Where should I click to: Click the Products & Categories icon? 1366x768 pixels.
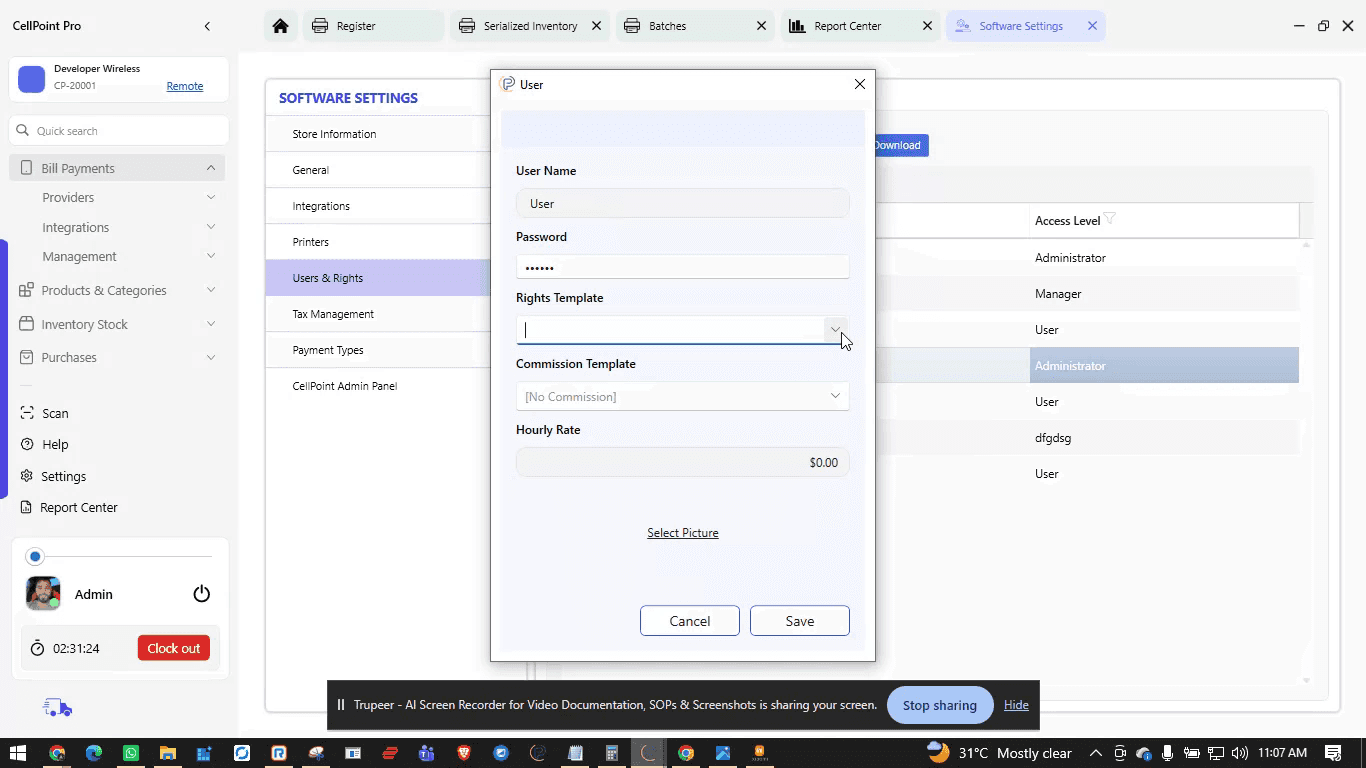[x=26, y=290]
